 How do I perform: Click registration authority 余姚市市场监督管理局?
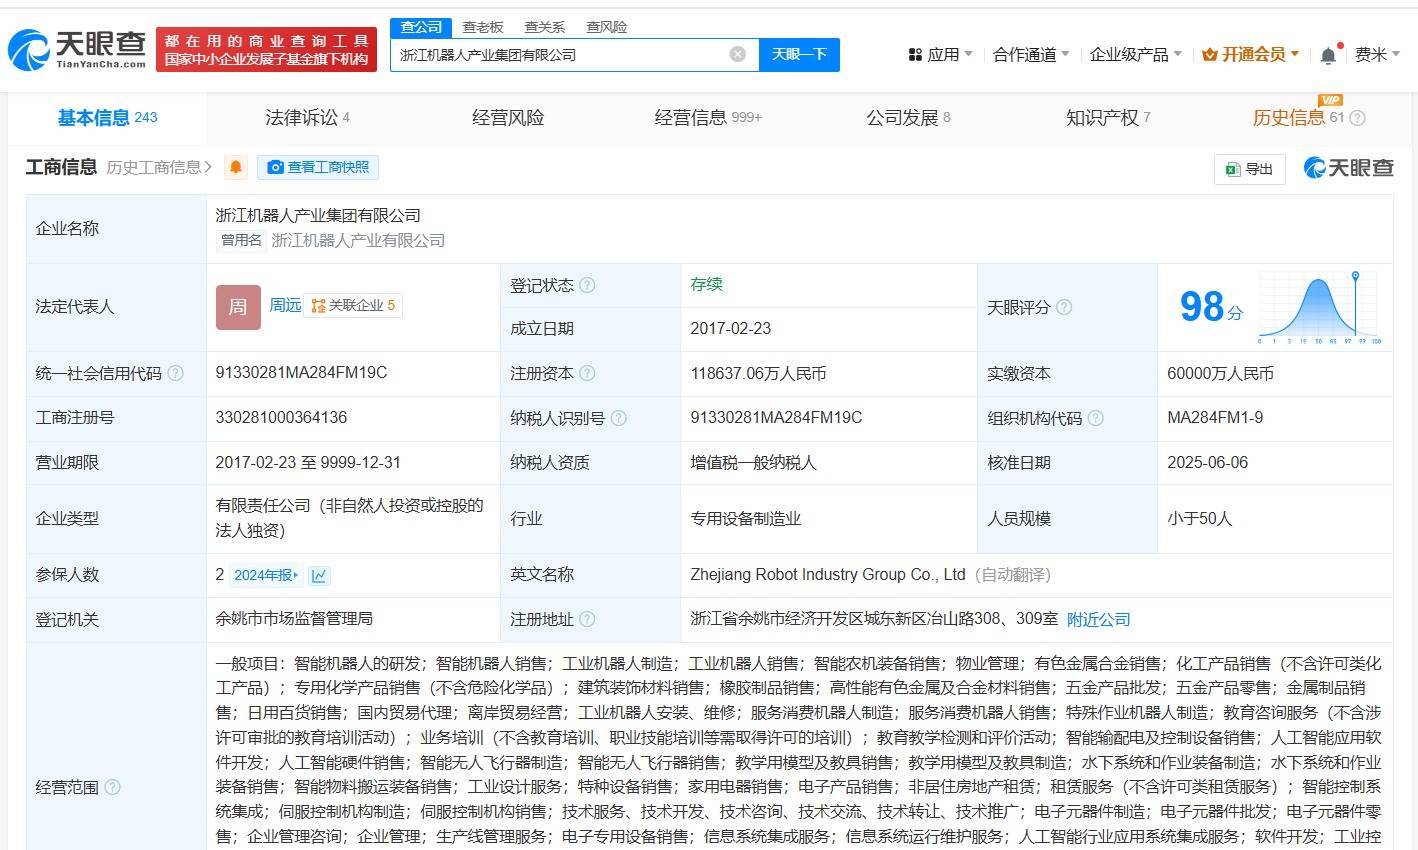tap(294, 618)
